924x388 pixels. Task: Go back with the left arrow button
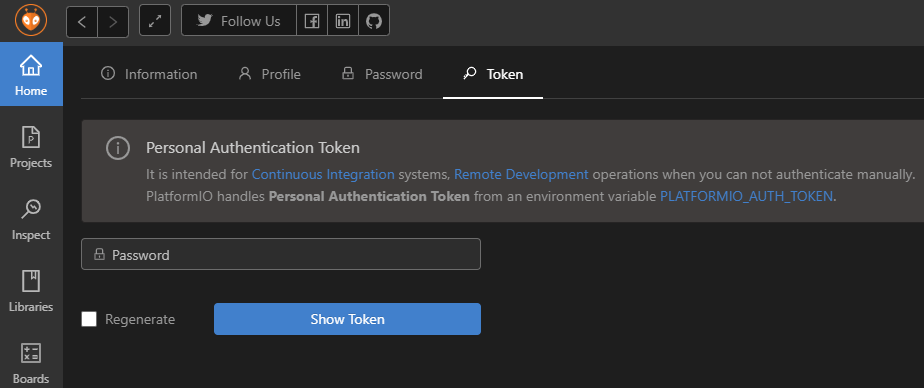click(82, 22)
